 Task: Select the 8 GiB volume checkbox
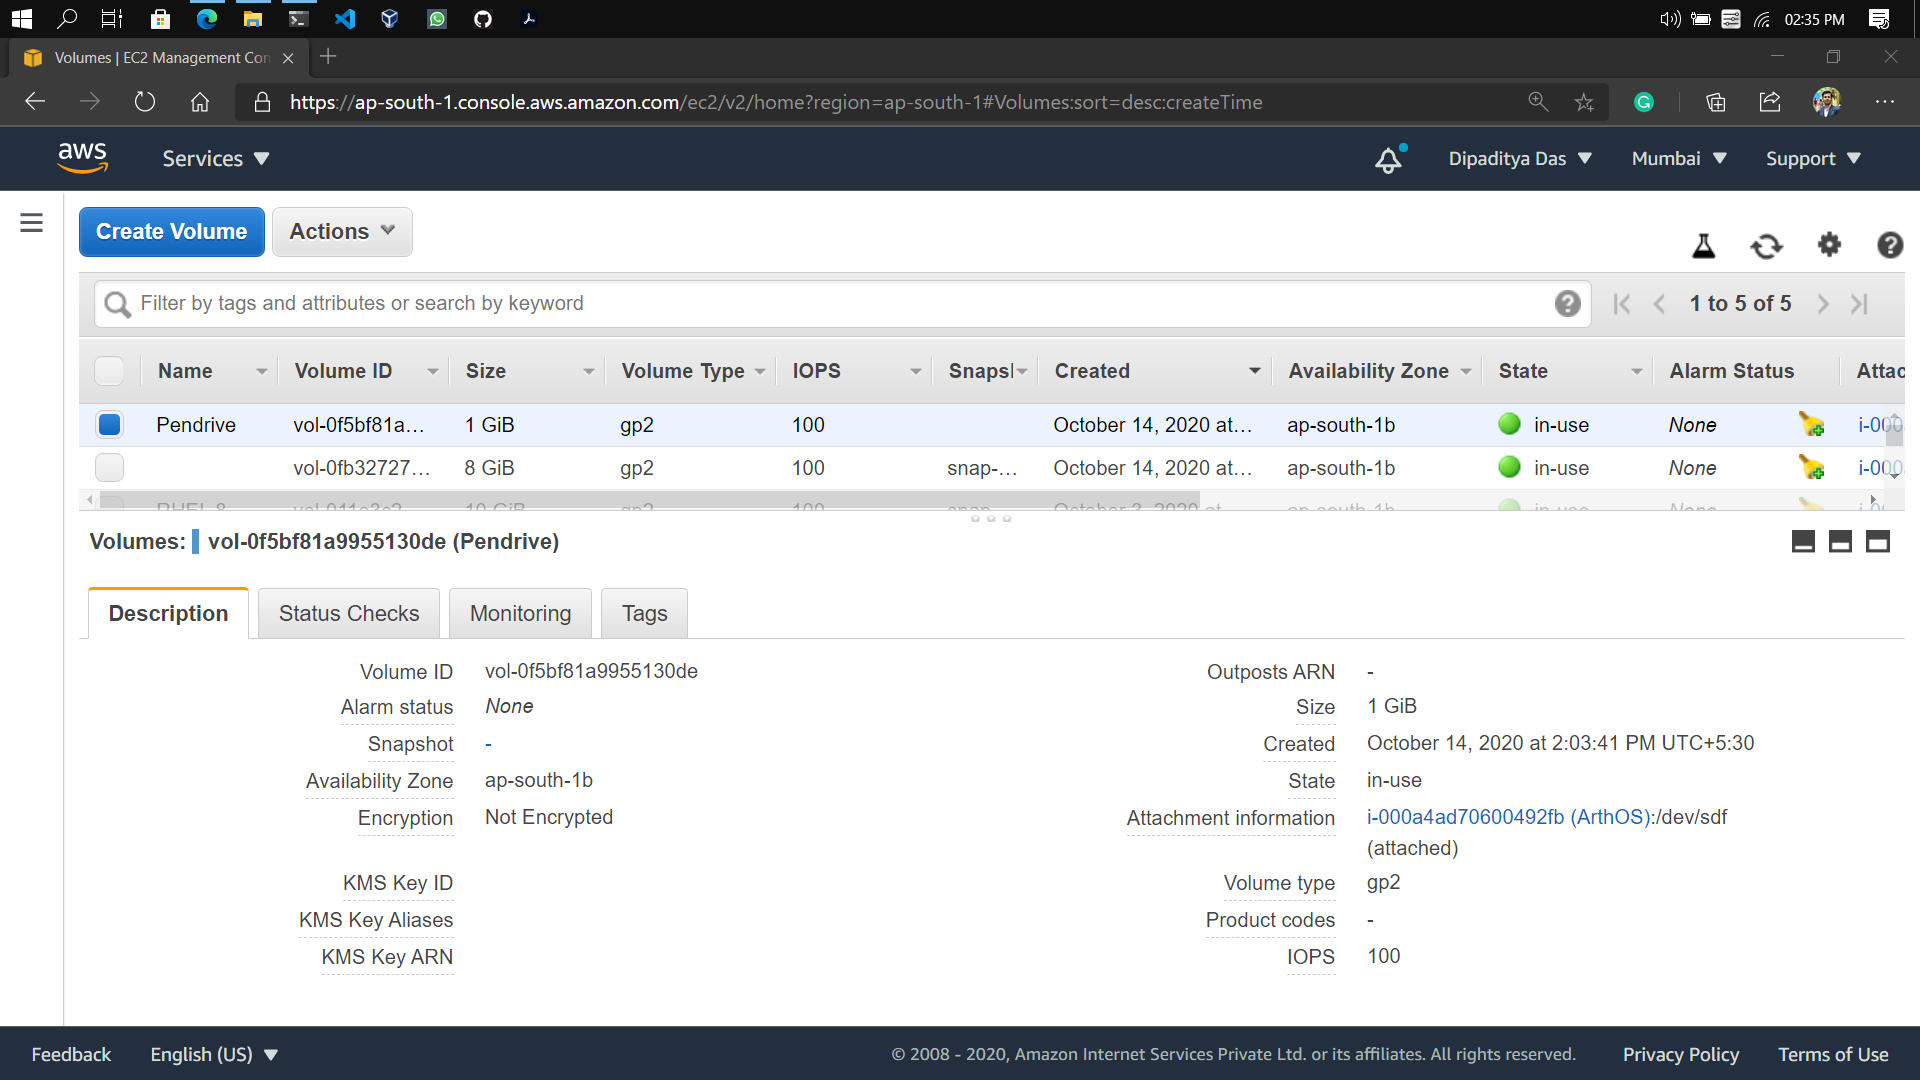click(x=109, y=468)
